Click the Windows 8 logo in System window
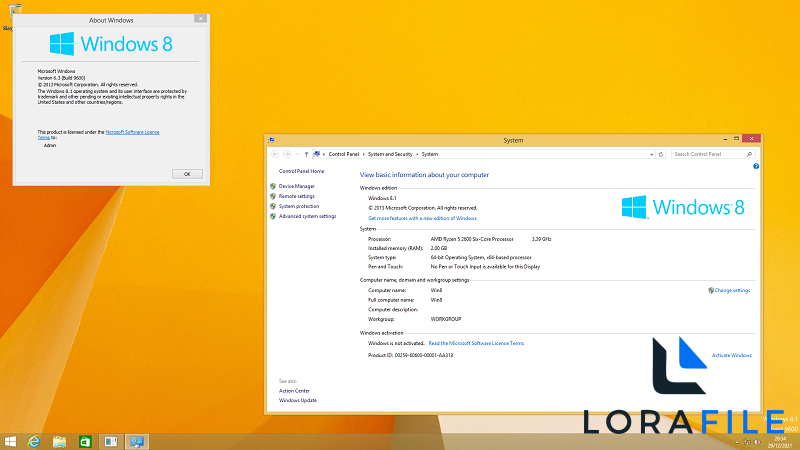 pos(683,207)
